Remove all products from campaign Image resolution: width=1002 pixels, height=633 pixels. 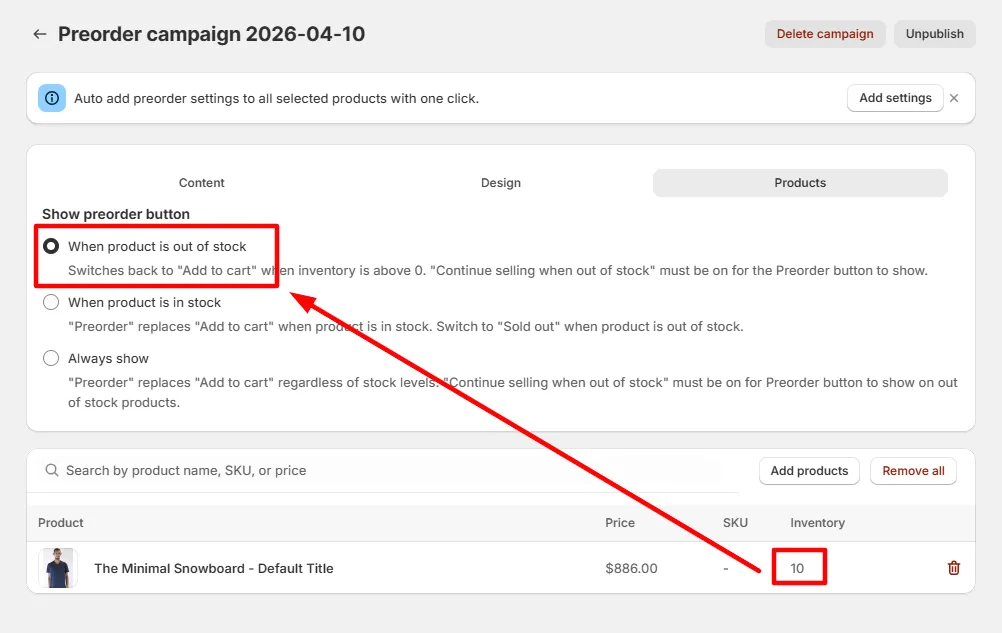[x=913, y=471]
